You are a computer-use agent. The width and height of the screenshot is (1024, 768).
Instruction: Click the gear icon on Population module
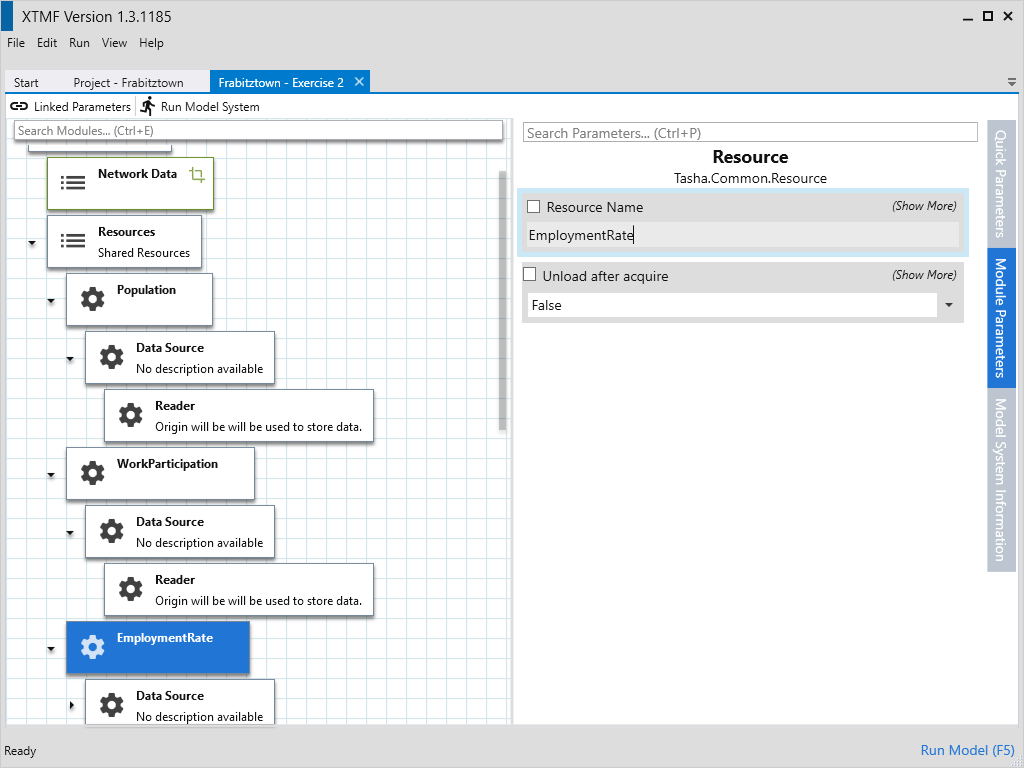click(92, 299)
